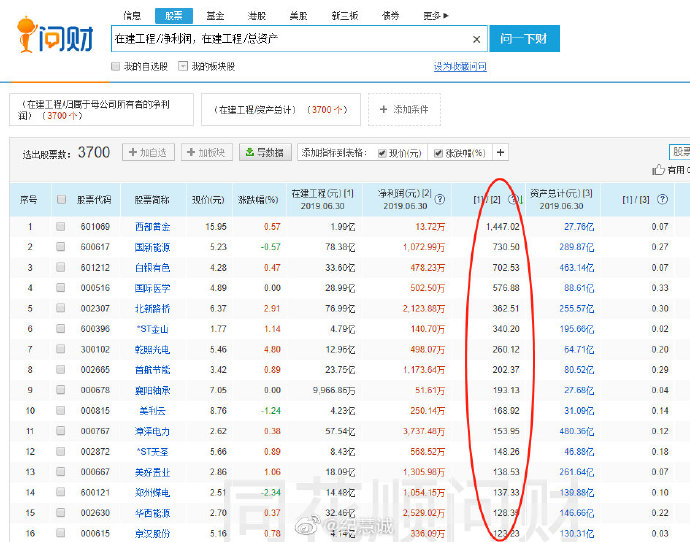Open the 北新路桥 stock link
The image size is (690, 542).
[152, 308]
